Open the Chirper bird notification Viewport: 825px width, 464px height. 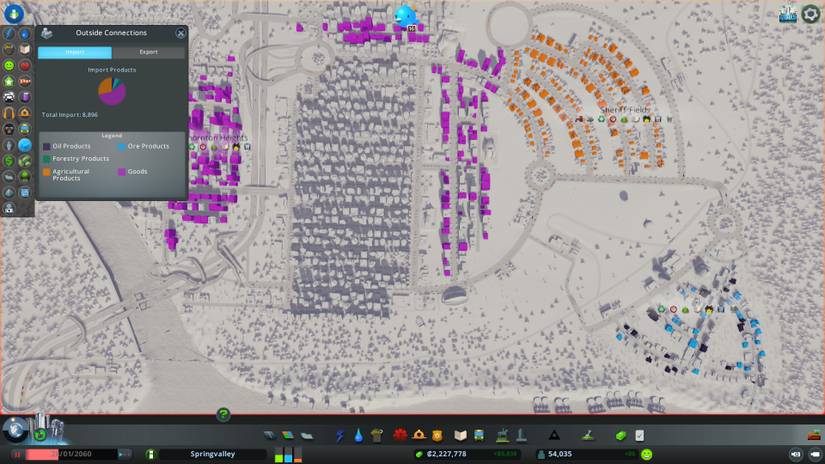(406, 15)
